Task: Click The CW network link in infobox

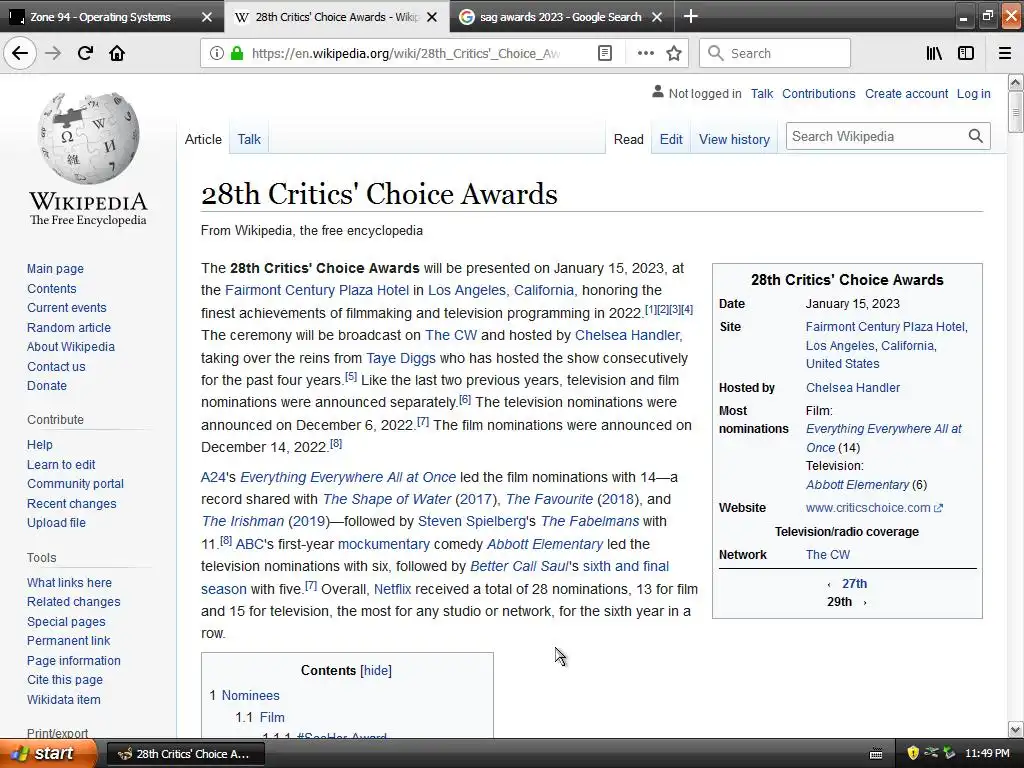Action: tap(827, 554)
